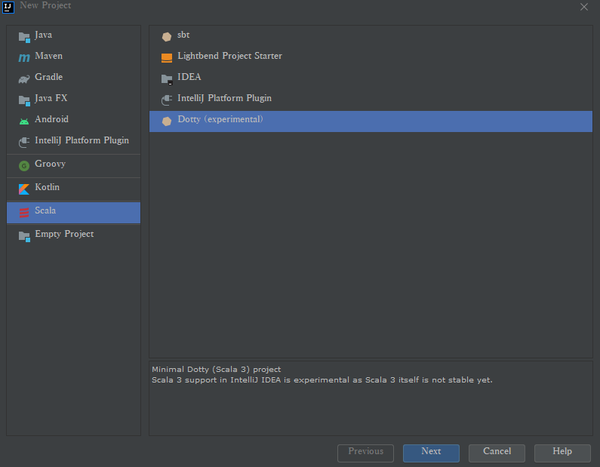Screen dimensions: 600x467
Task: Proceed with the Next button
Action: [x=431, y=453]
